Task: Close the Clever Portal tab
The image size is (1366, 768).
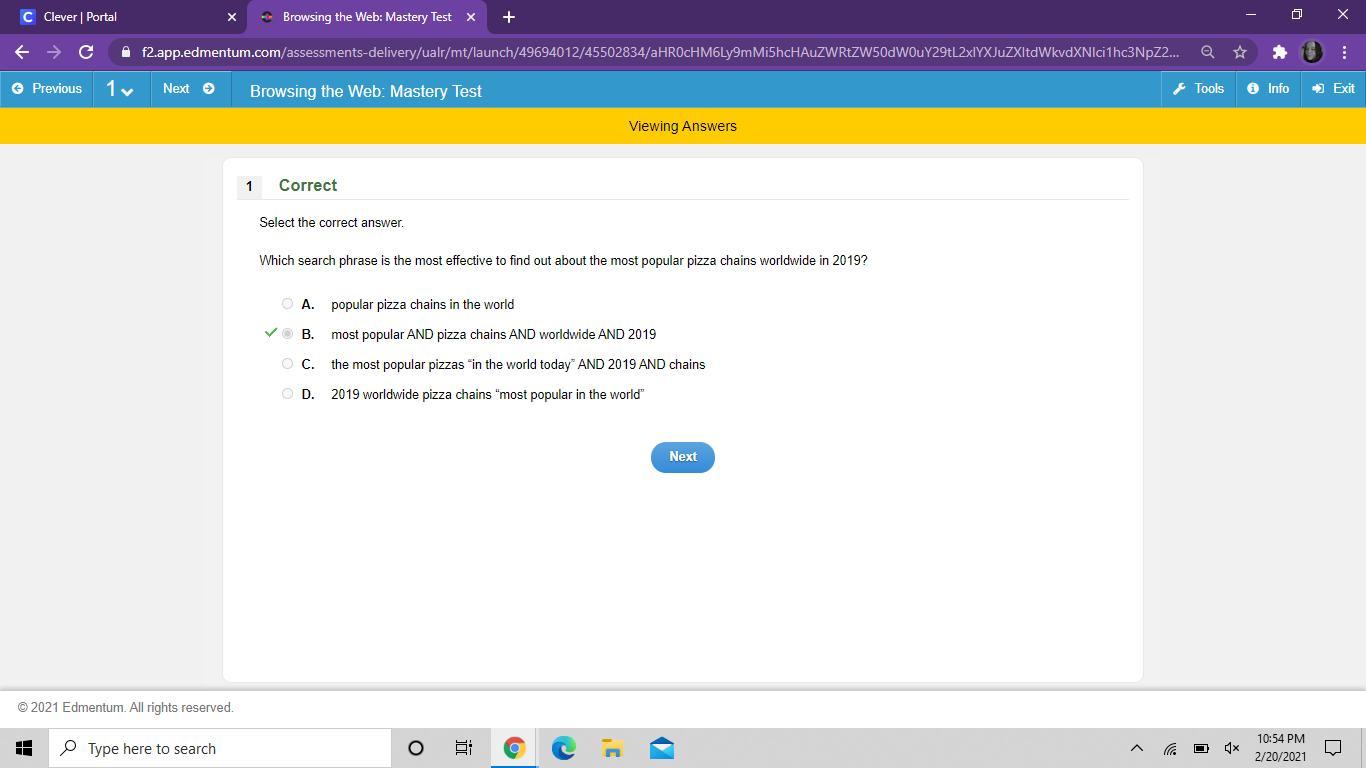Action: coord(232,17)
